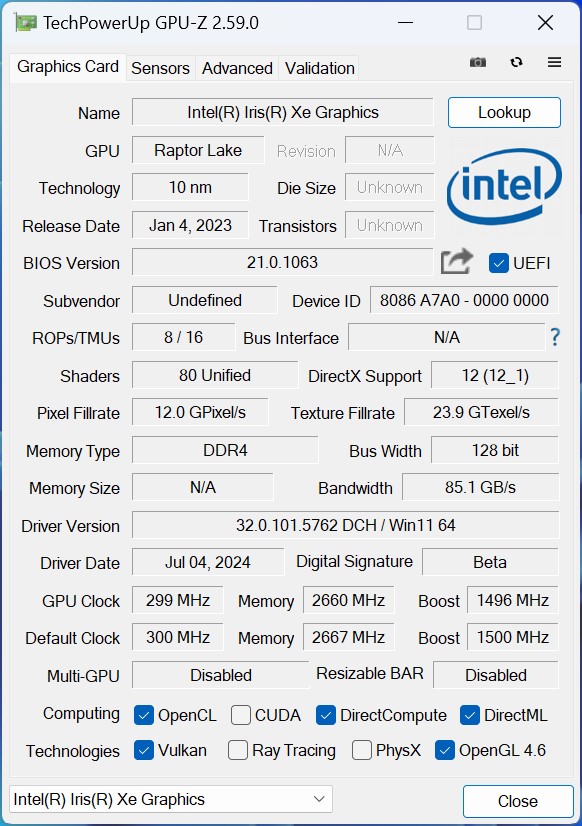Click the Bus Interface question mark
The width and height of the screenshot is (582, 826).
[555, 337]
